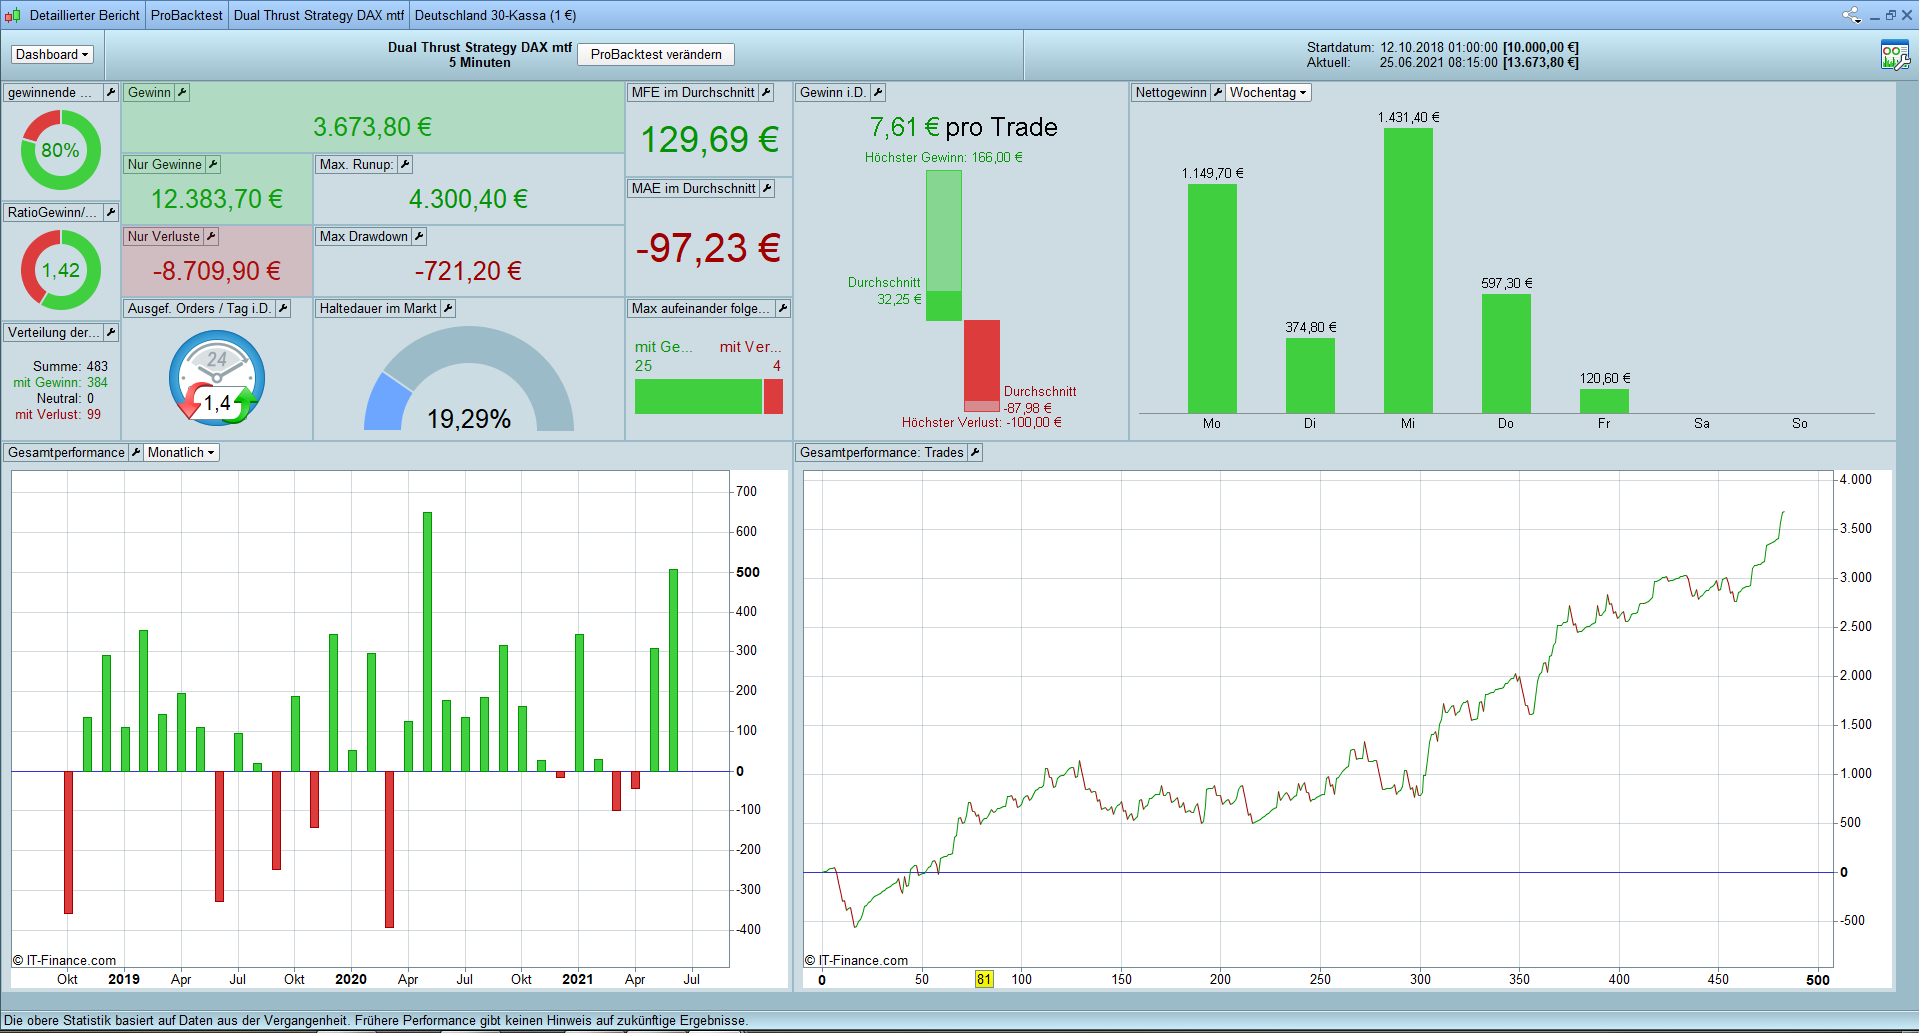The image size is (1919, 1033).
Task: Click the 3.673,80 € Gewinn value
Action: [x=373, y=127]
